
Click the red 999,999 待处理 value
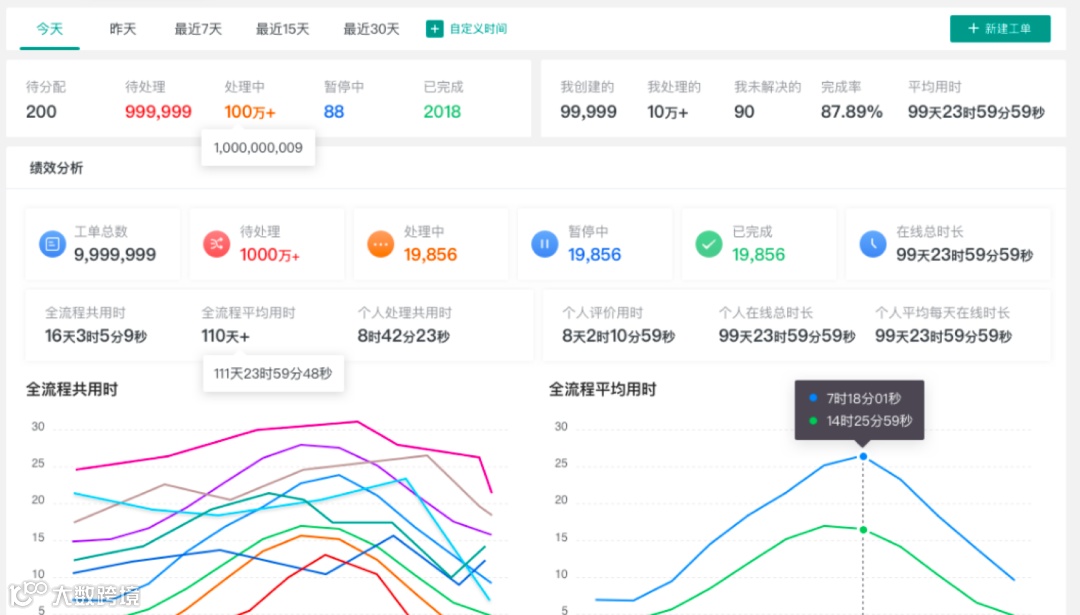(158, 112)
